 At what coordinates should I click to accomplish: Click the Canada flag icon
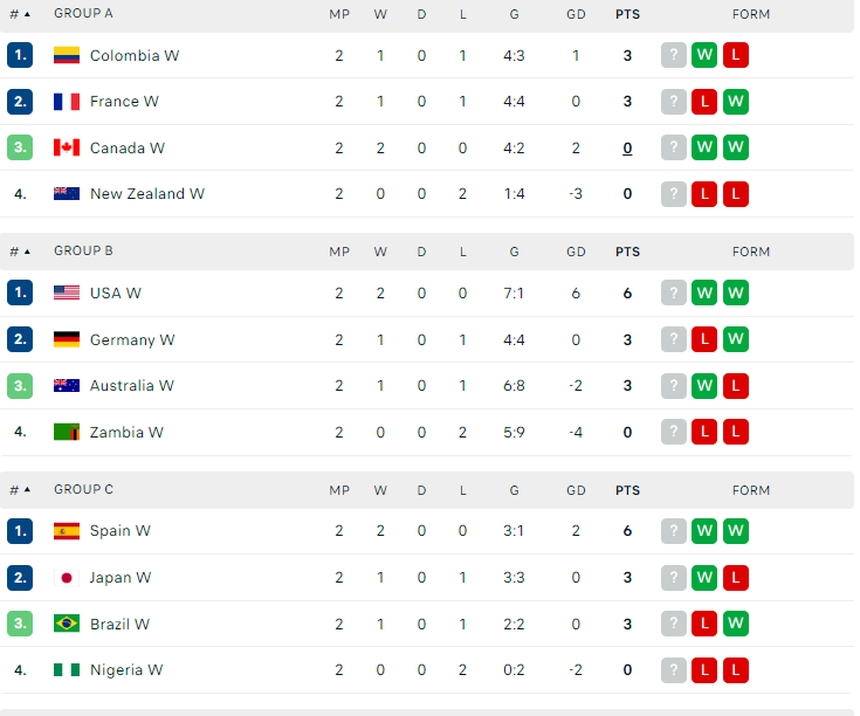point(66,148)
